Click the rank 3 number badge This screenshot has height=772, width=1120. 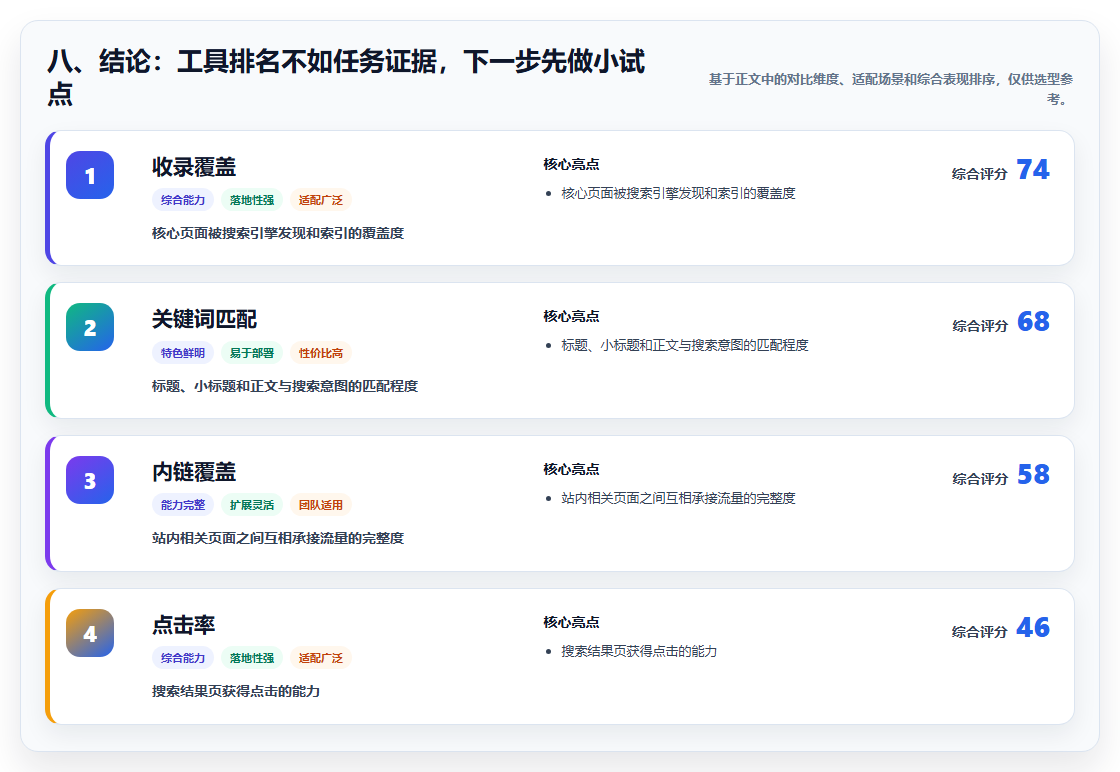click(x=90, y=480)
